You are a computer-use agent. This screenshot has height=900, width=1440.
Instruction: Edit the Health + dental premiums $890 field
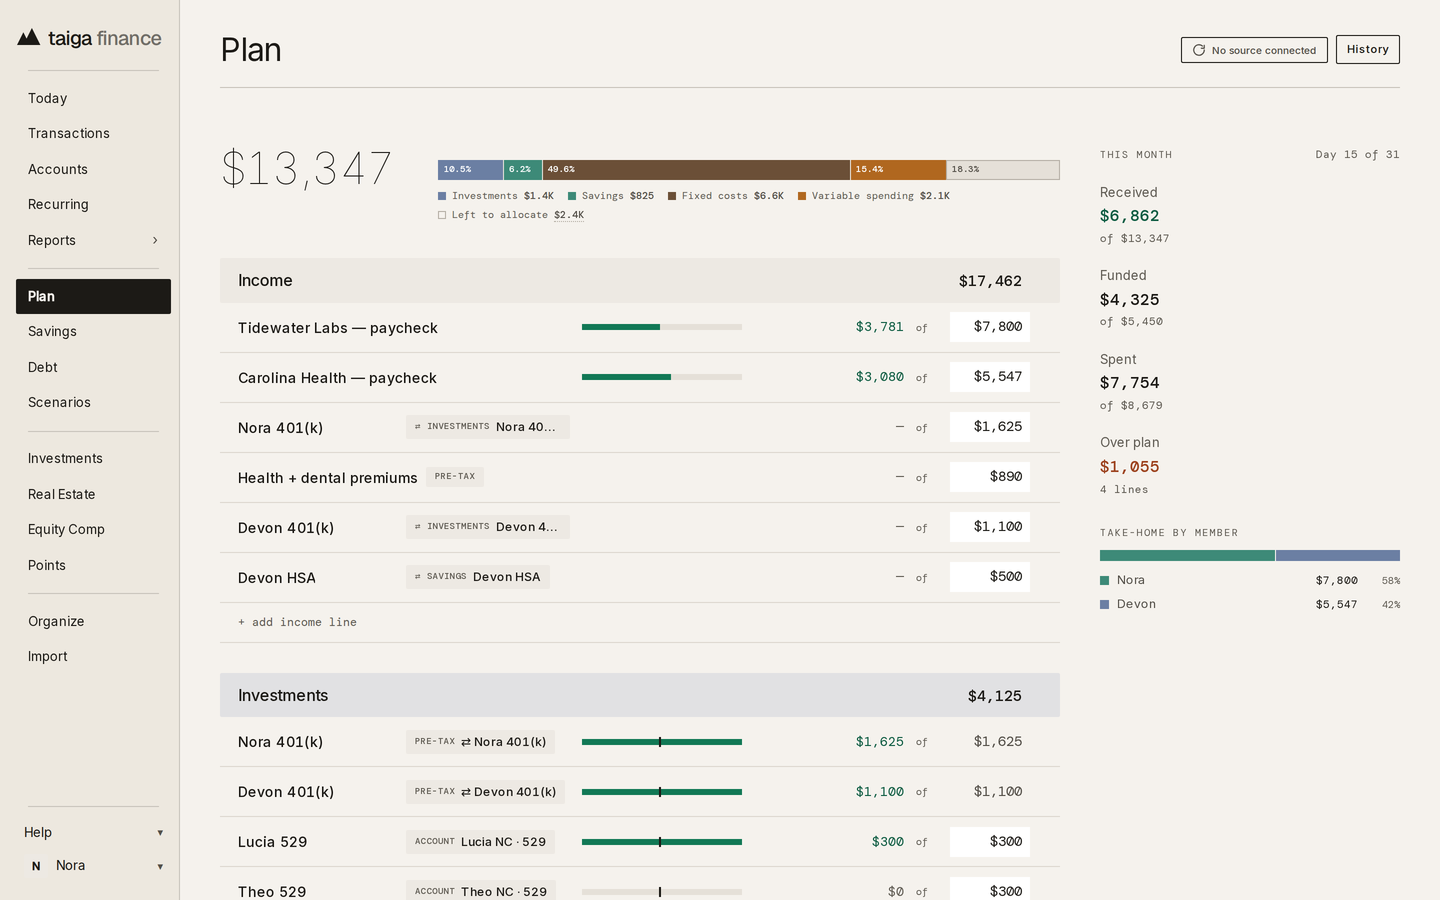tap(990, 477)
